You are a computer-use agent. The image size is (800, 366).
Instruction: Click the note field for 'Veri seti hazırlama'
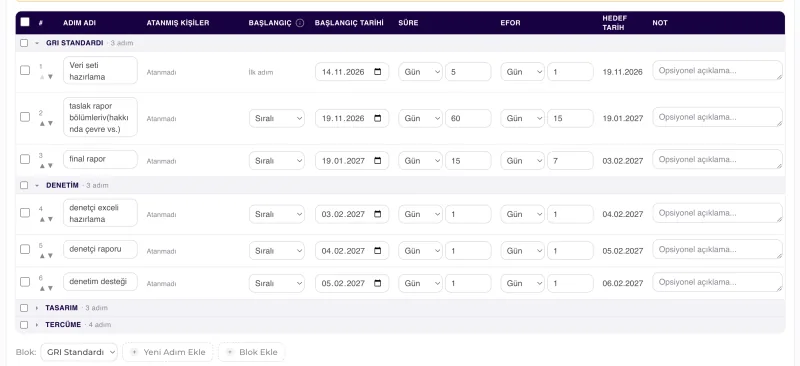click(x=717, y=70)
